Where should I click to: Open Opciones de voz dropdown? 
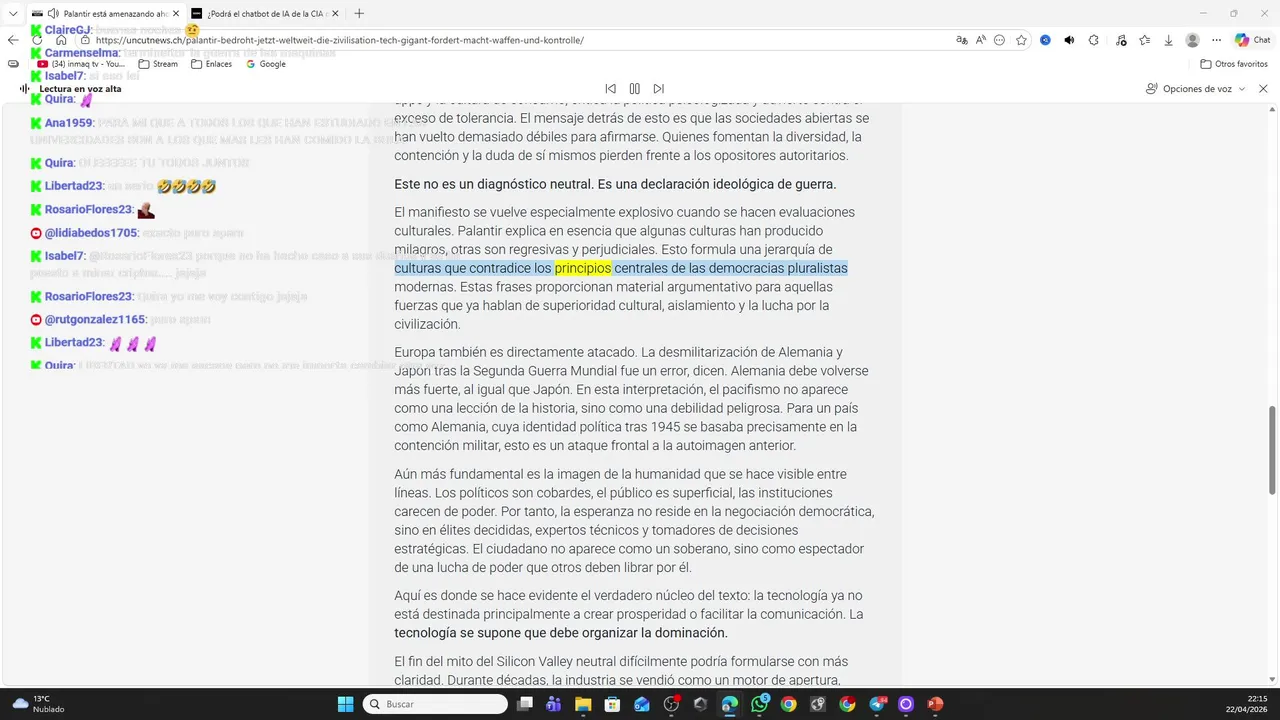1196,89
